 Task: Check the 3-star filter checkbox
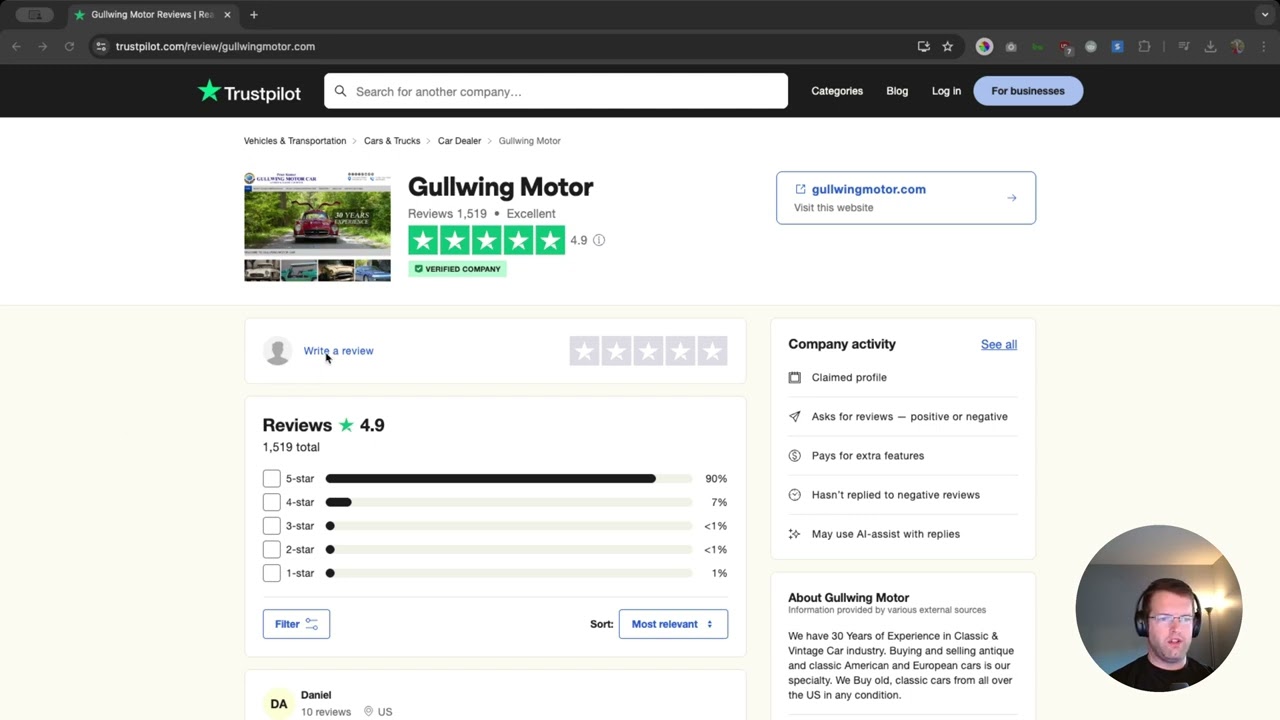point(272,526)
